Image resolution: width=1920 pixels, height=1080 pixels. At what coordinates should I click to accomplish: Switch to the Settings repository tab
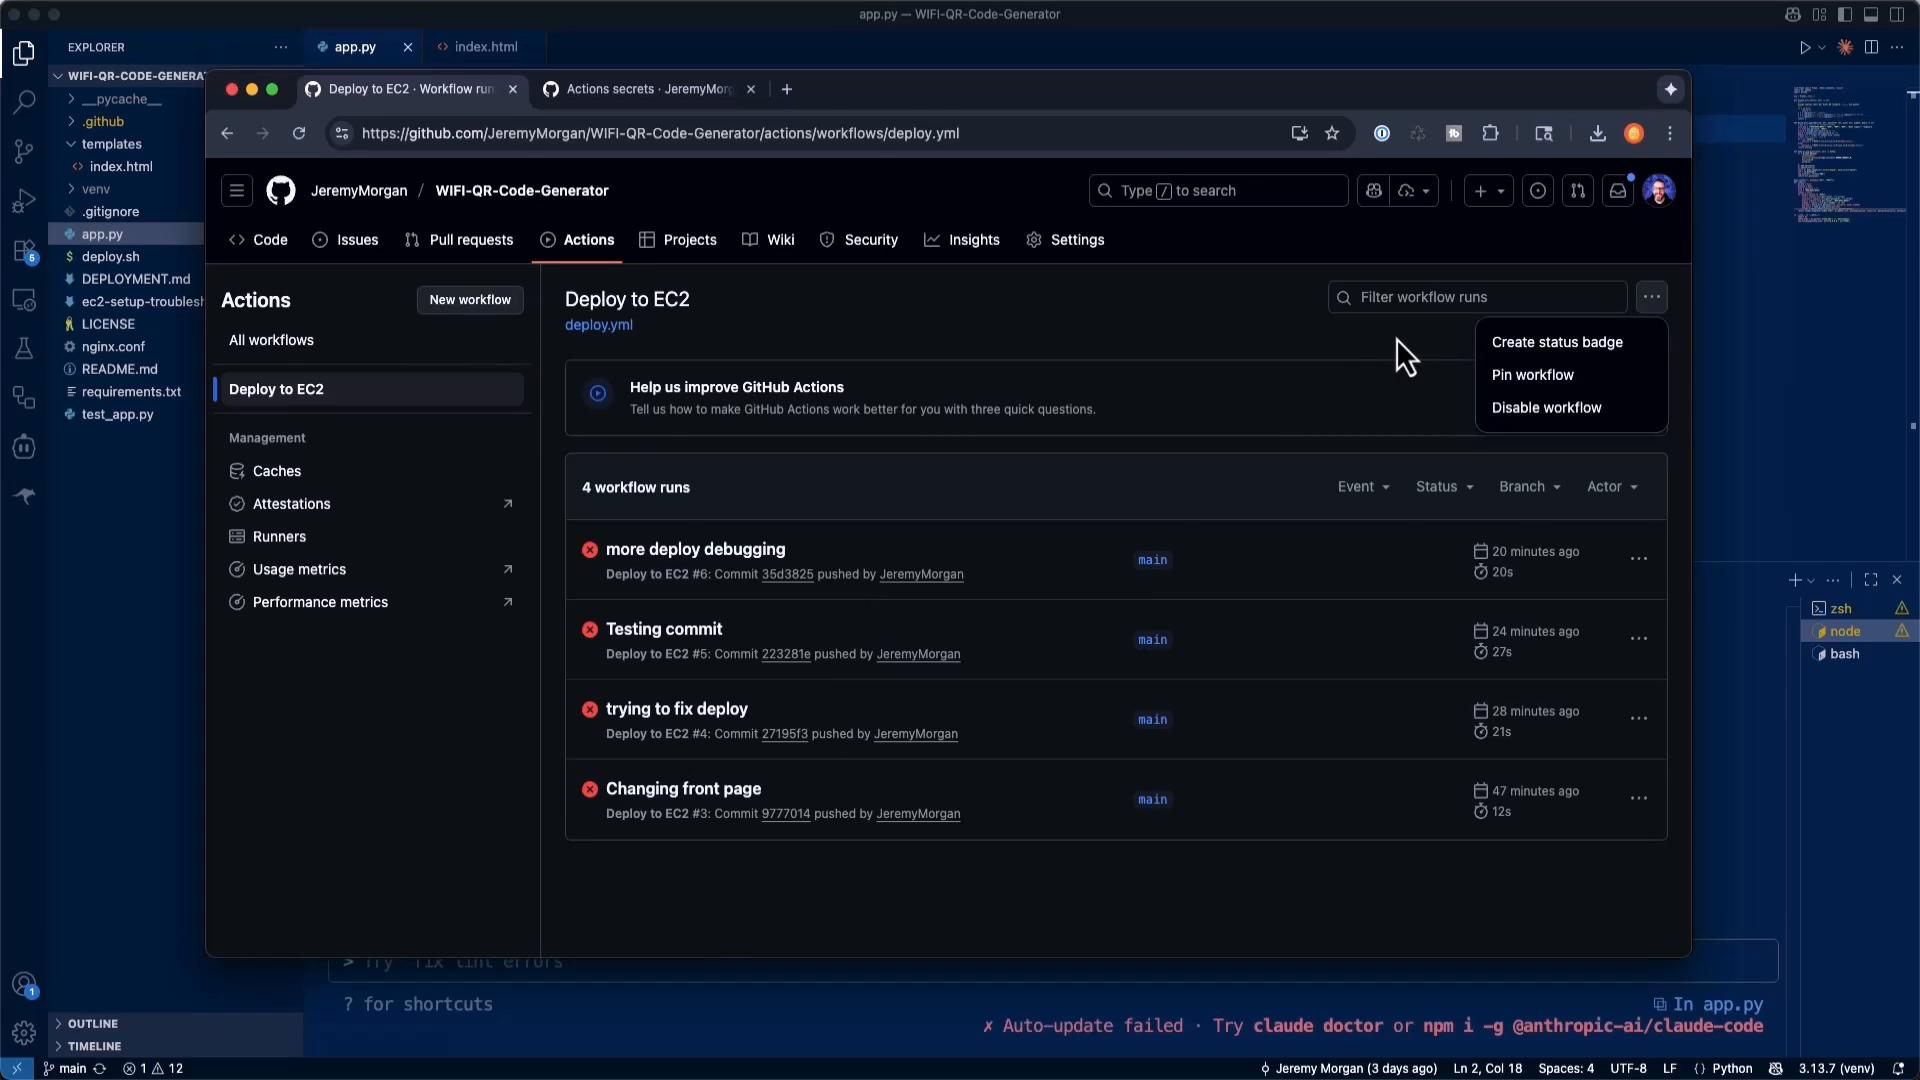[1065, 240]
